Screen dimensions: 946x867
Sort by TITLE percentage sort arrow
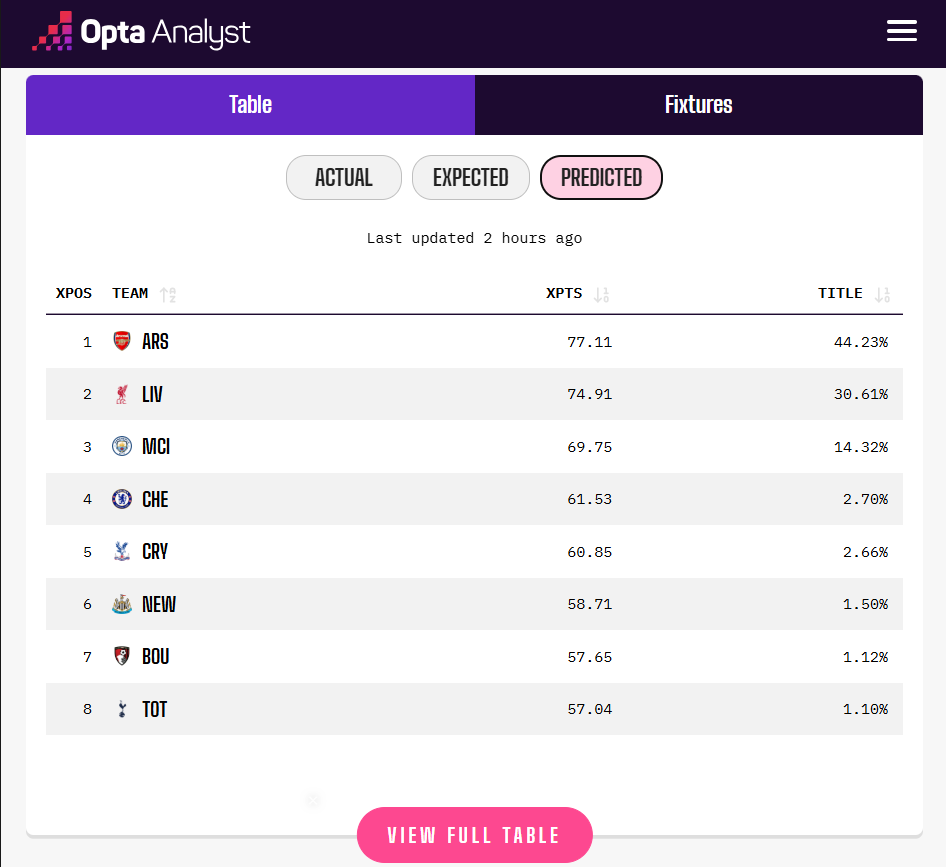[x=882, y=294]
